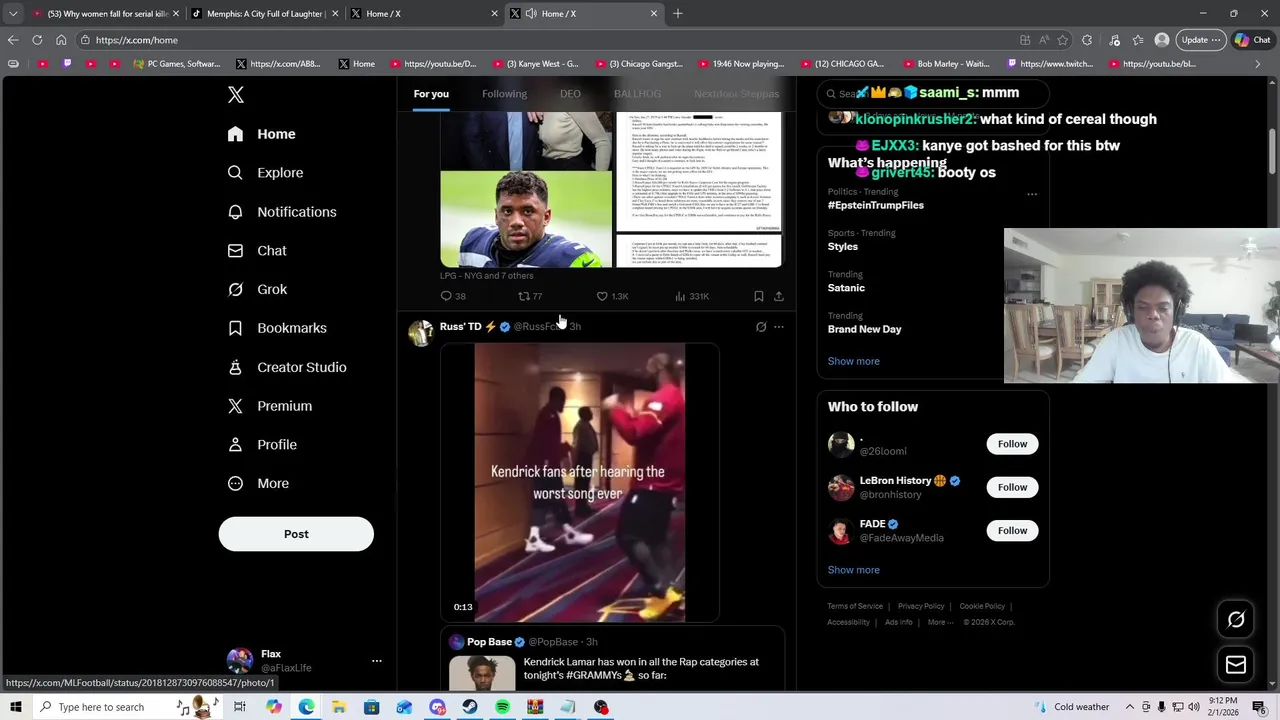The image size is (1280, 720).
Task: Open Steam from the taskbar
Action: pyautogui.click(x=470, y=707)
